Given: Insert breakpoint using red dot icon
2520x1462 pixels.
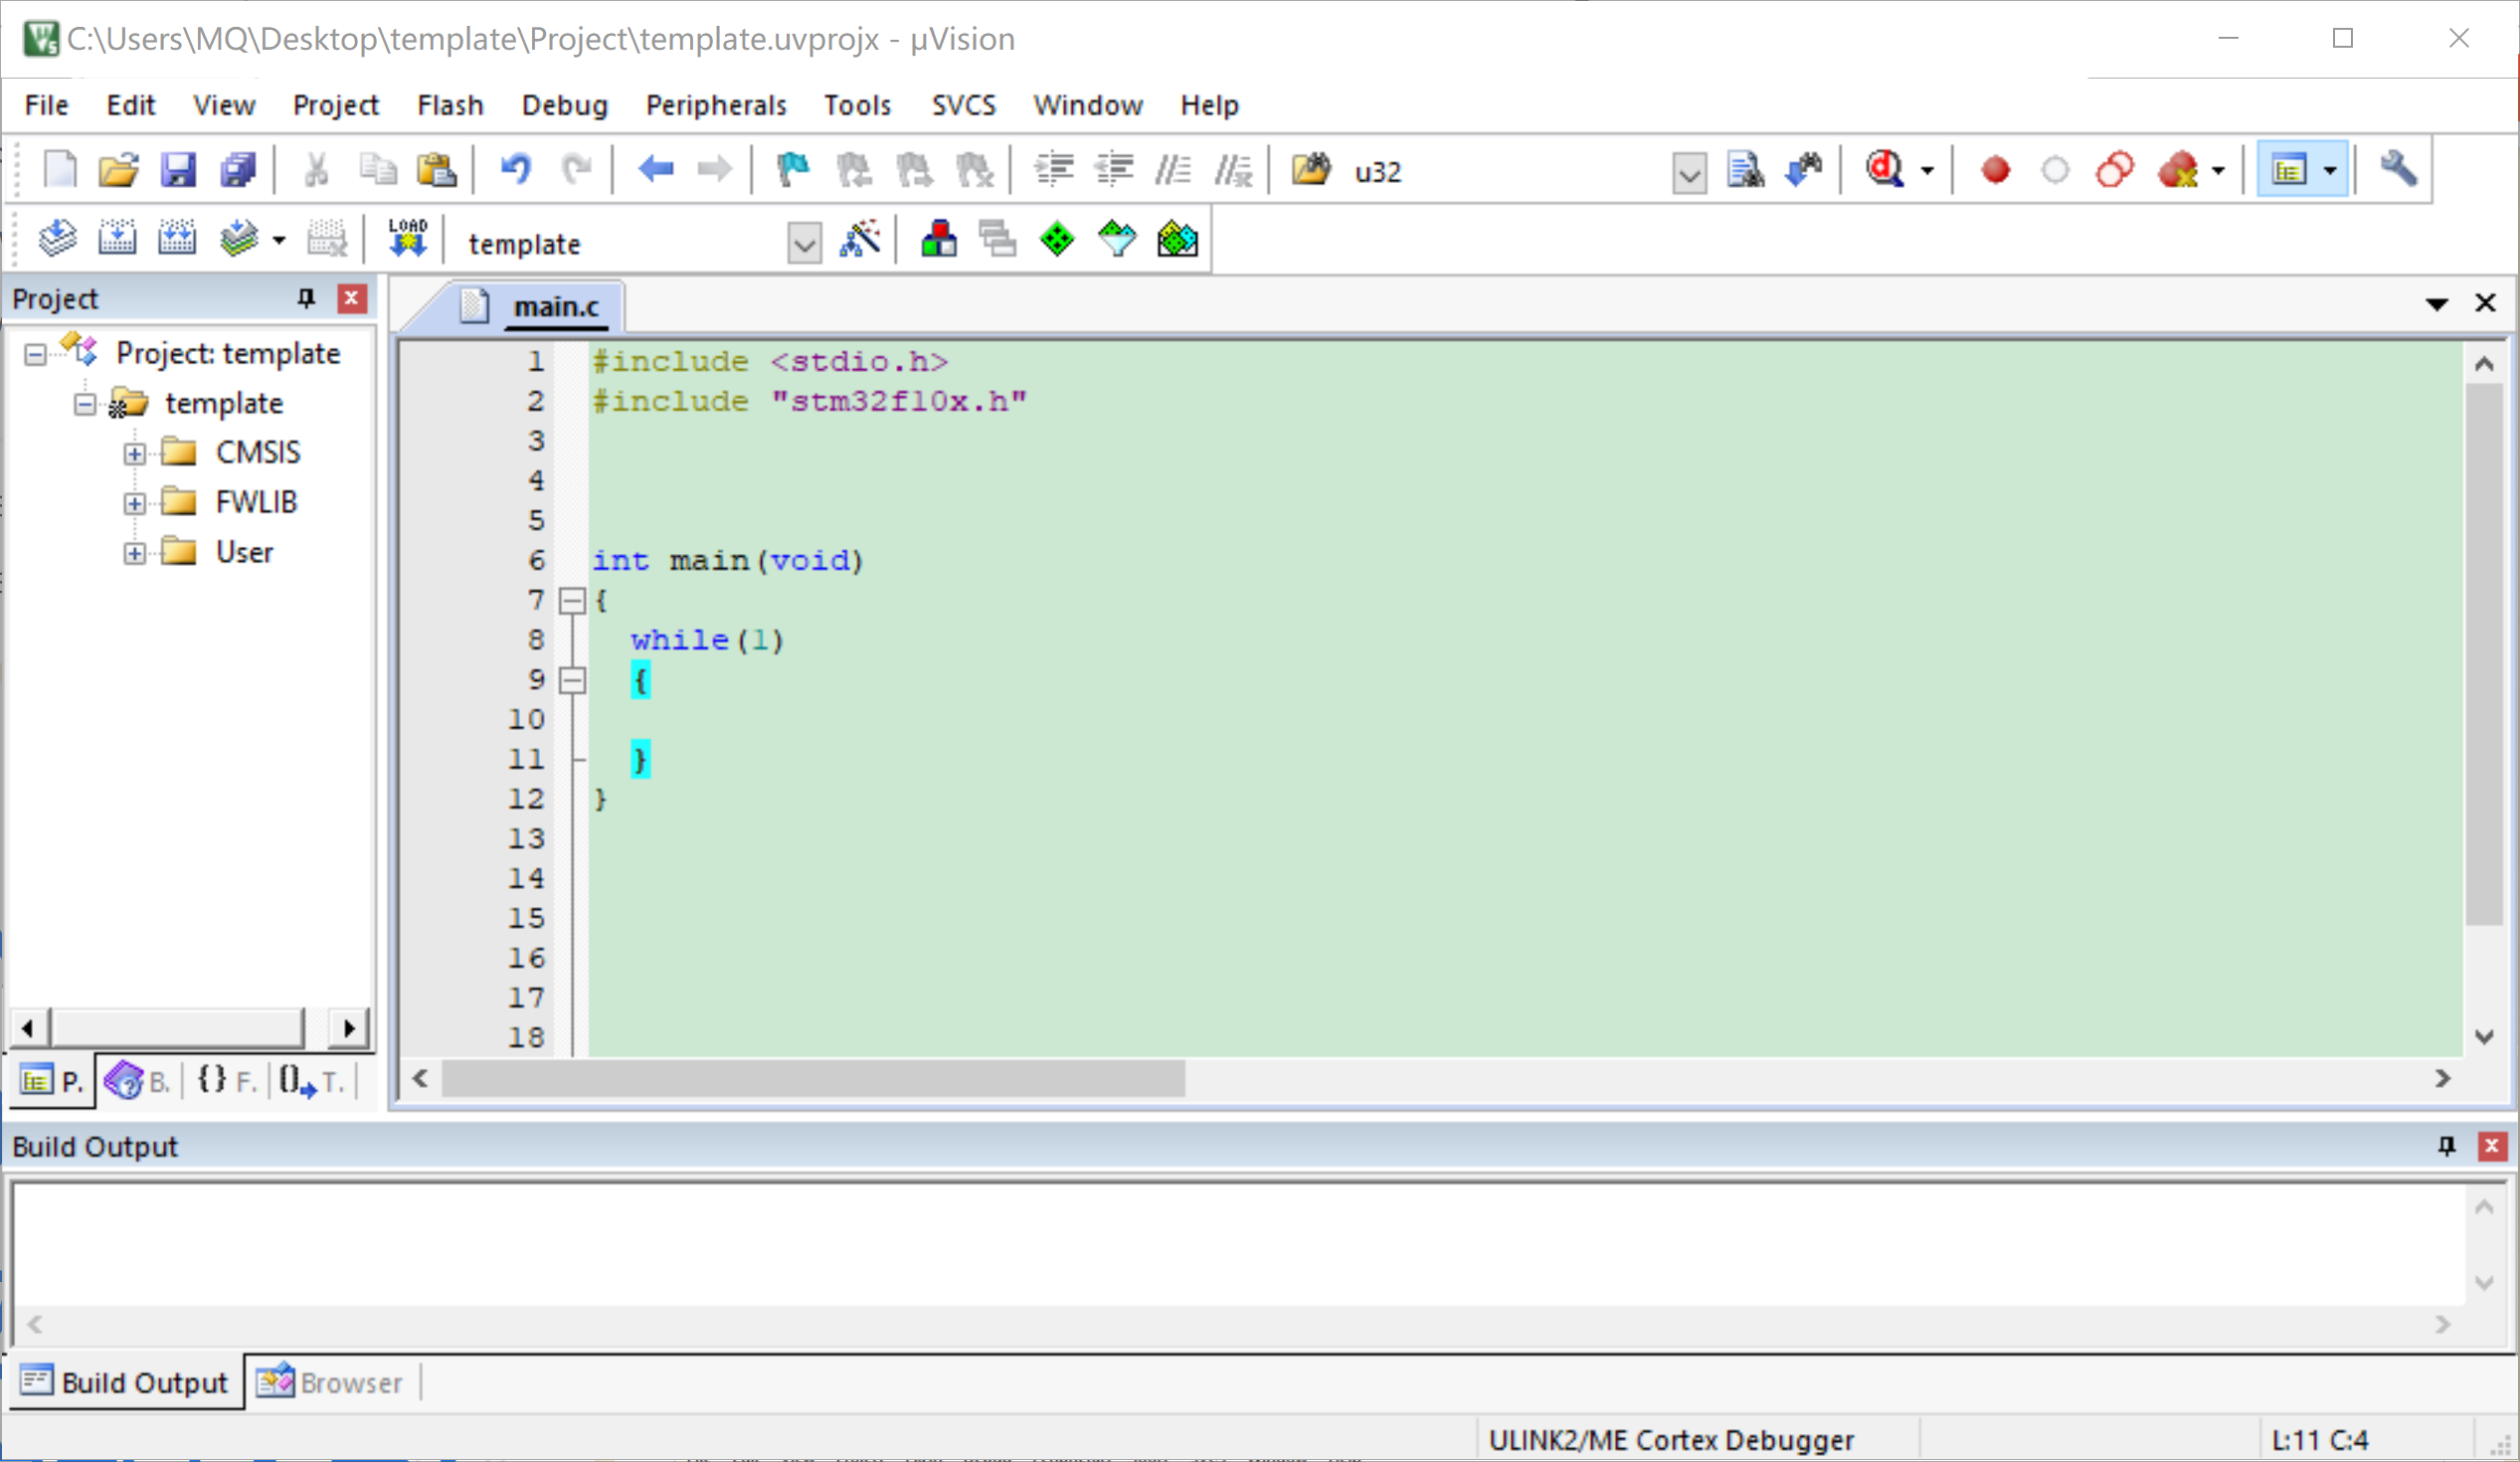Looking at the screenshot, I should tap(1995, 170).
